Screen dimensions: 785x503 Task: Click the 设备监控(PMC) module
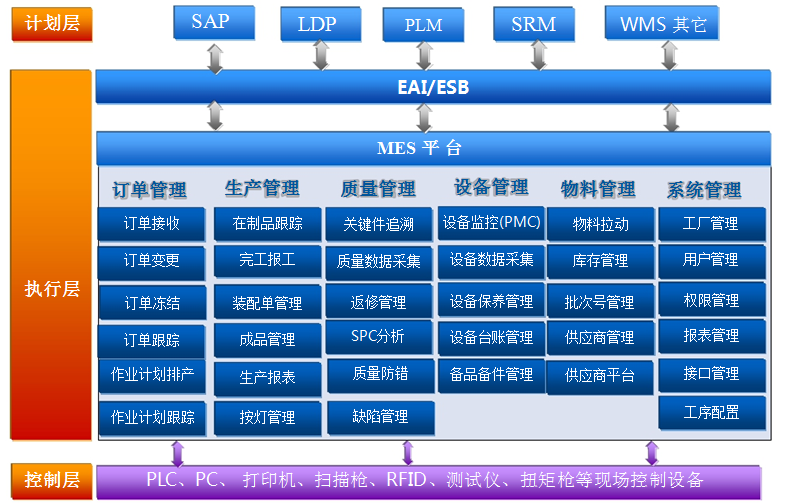pyautogui.click(x=491, y=223)
